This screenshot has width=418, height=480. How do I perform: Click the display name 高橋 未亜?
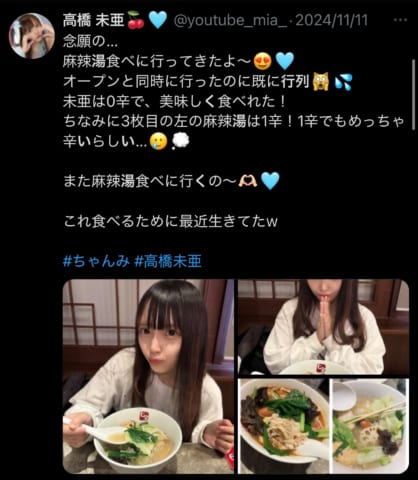[x=93, y=20]
